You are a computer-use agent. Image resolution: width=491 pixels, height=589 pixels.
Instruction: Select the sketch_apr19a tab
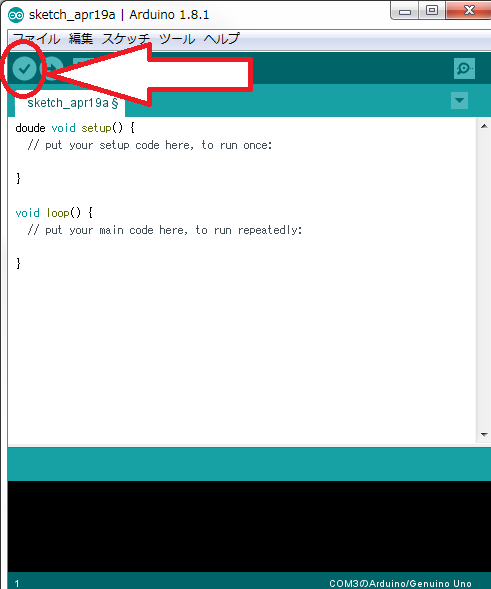70,103
